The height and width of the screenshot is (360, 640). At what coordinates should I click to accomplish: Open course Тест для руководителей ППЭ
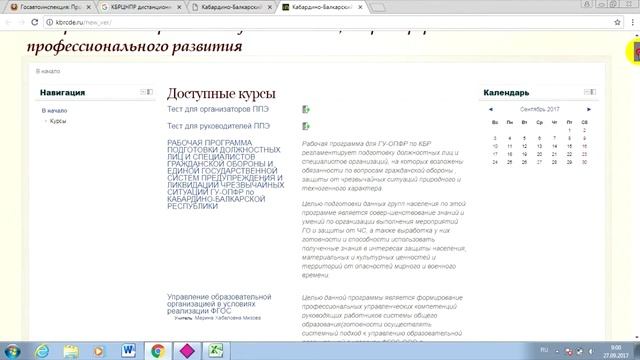(218, 126)
